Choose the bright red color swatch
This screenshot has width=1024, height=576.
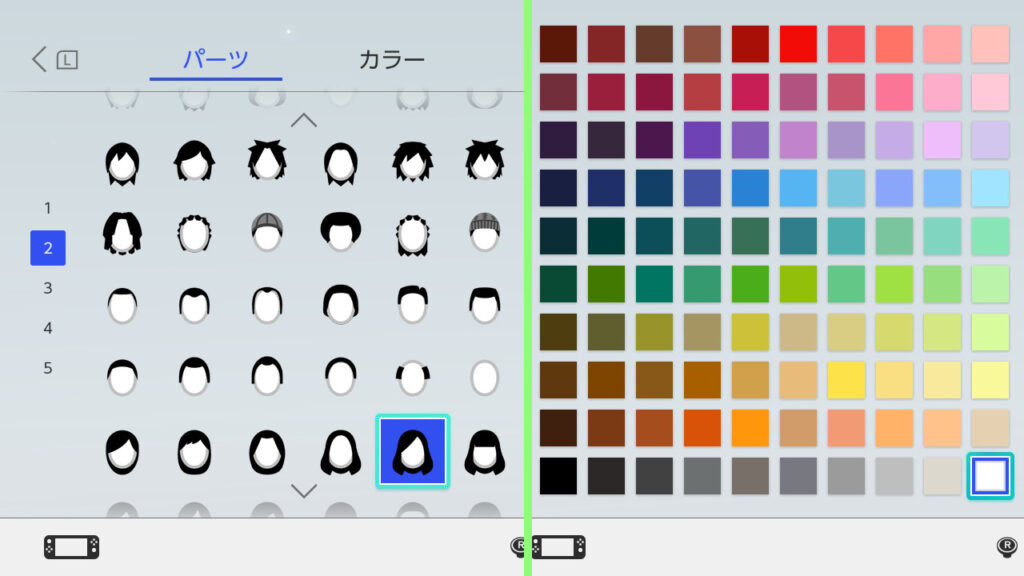coord(798,44)
